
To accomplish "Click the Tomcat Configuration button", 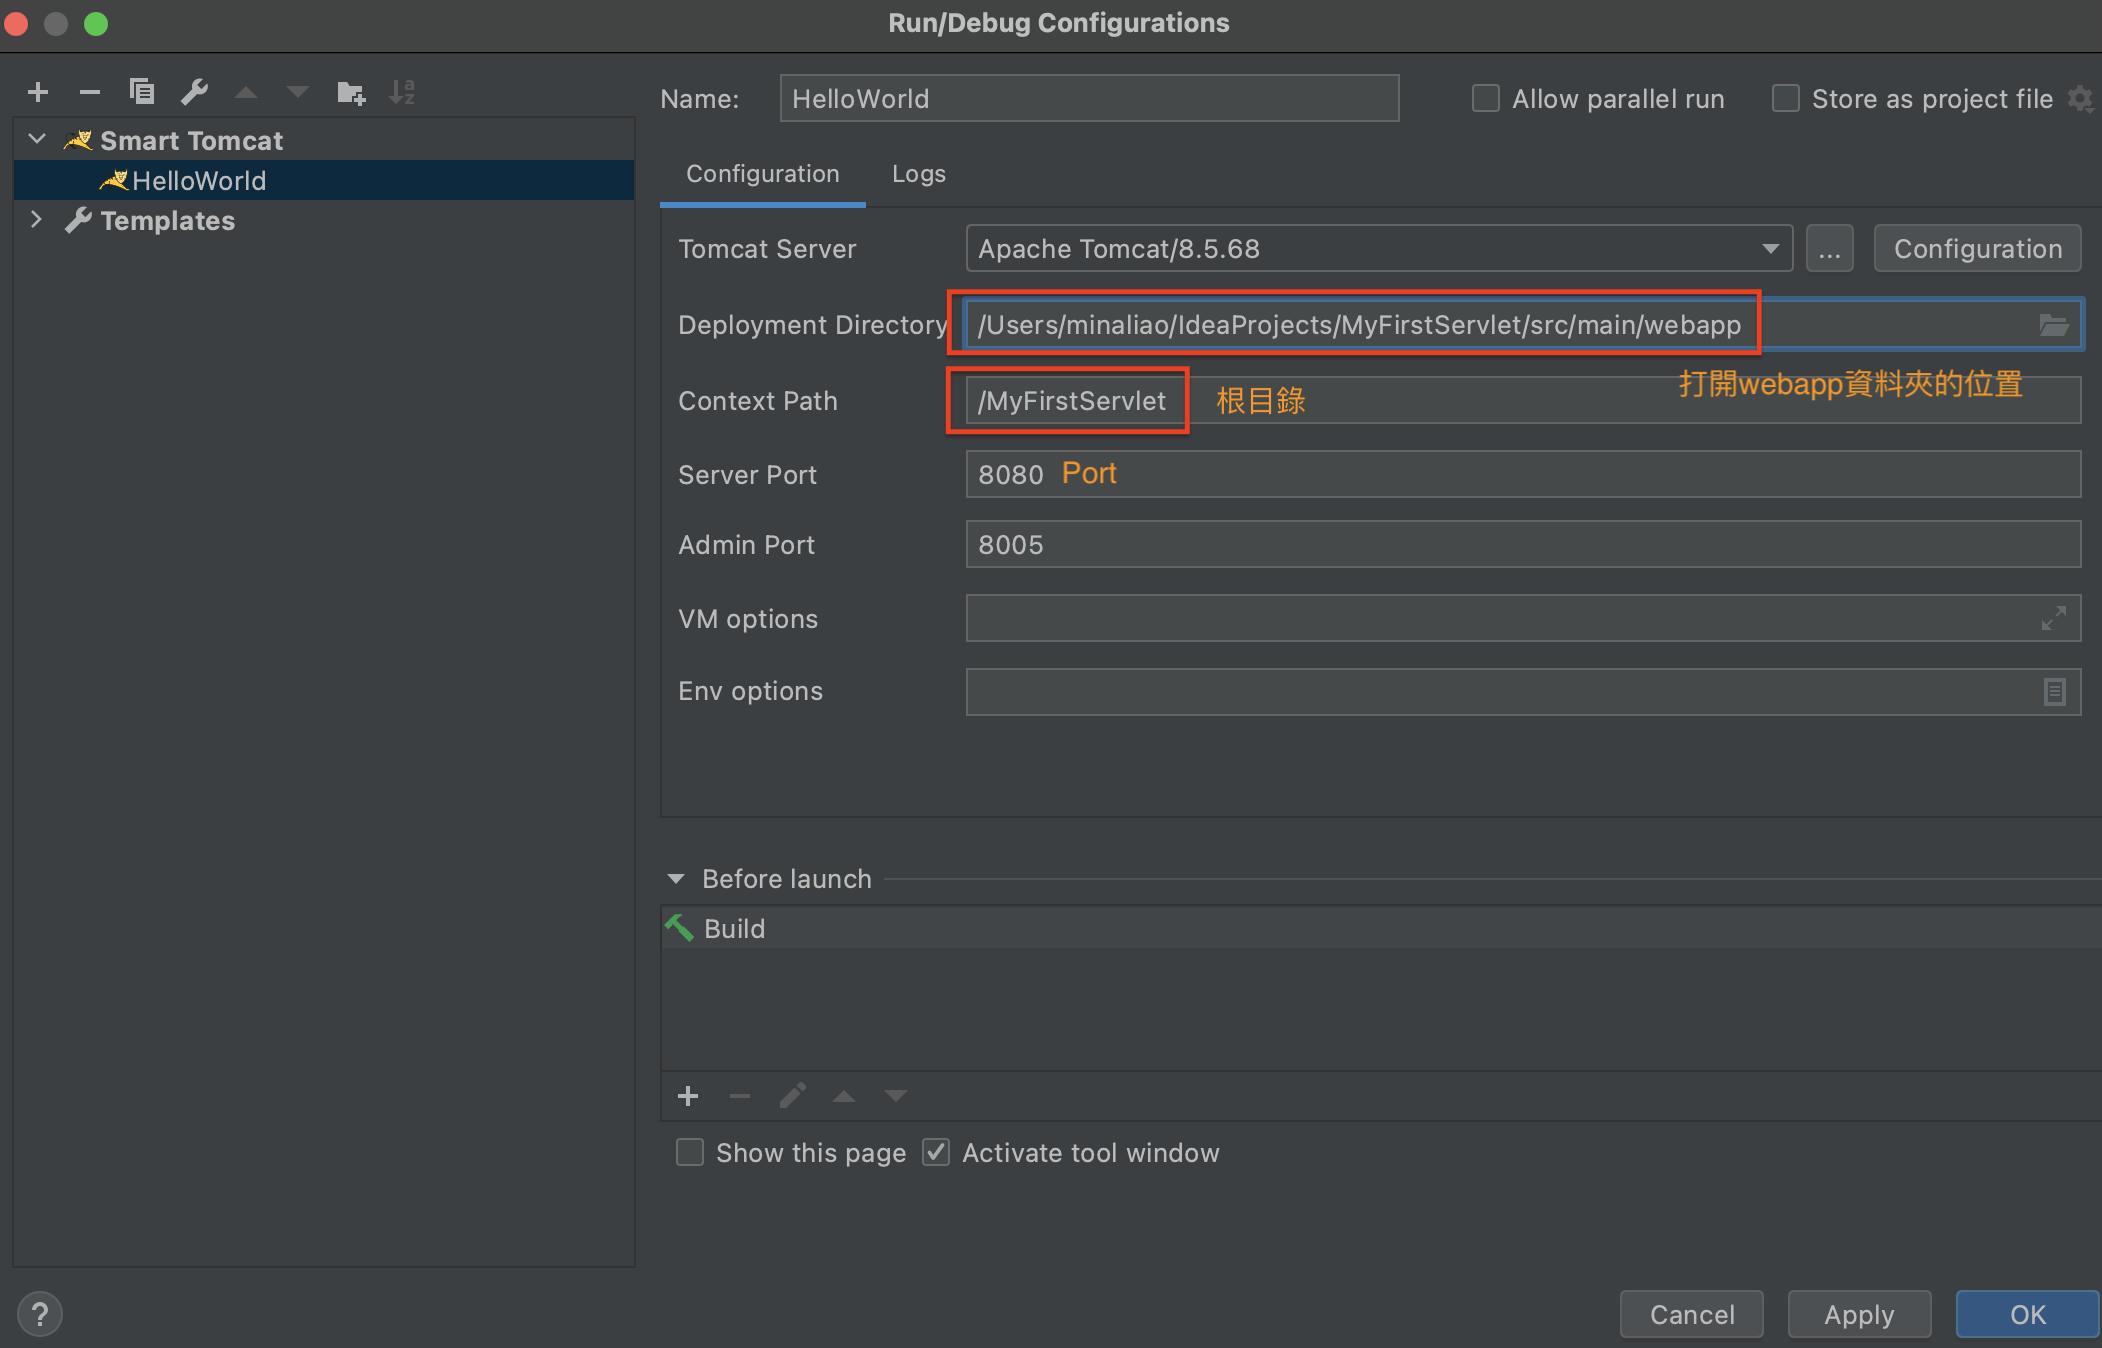I will (x=1978, y=248).
